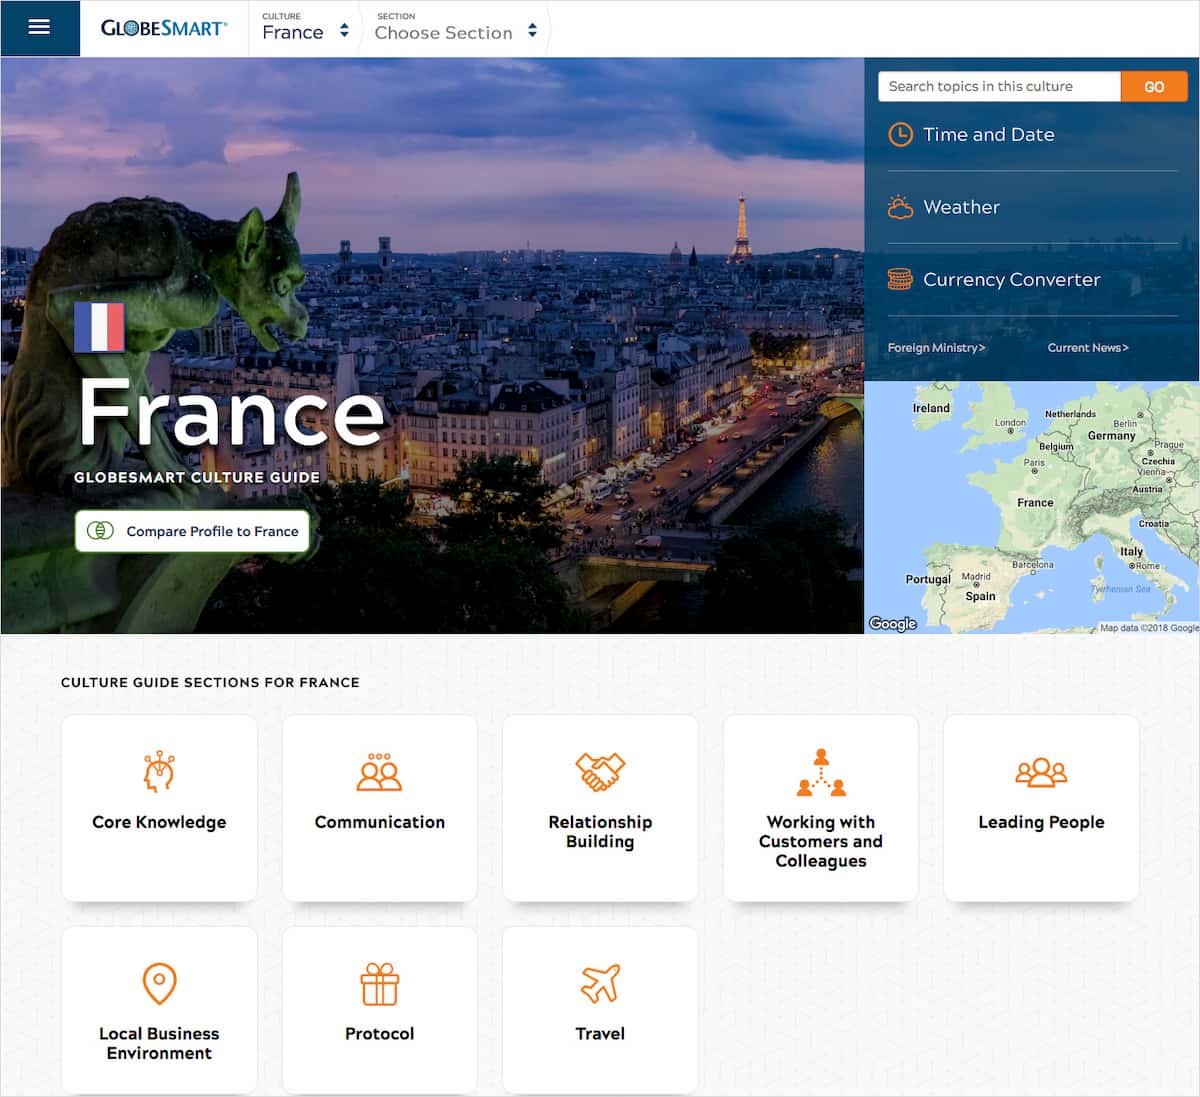Click the orange GO button
1200x1097 pixels.
click(1154, 87)
